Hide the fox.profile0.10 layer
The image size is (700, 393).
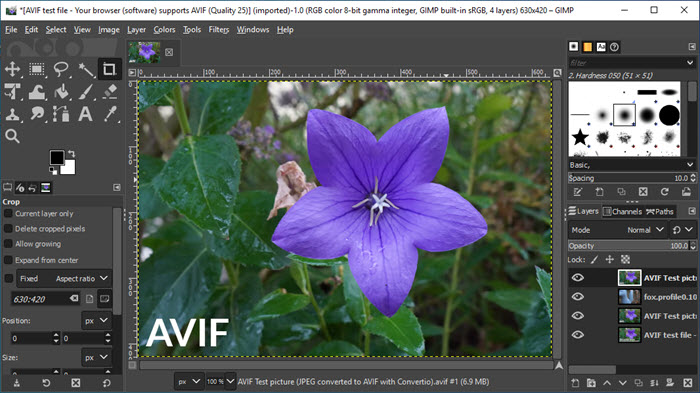pyautogui.click(x=578, y=297)
